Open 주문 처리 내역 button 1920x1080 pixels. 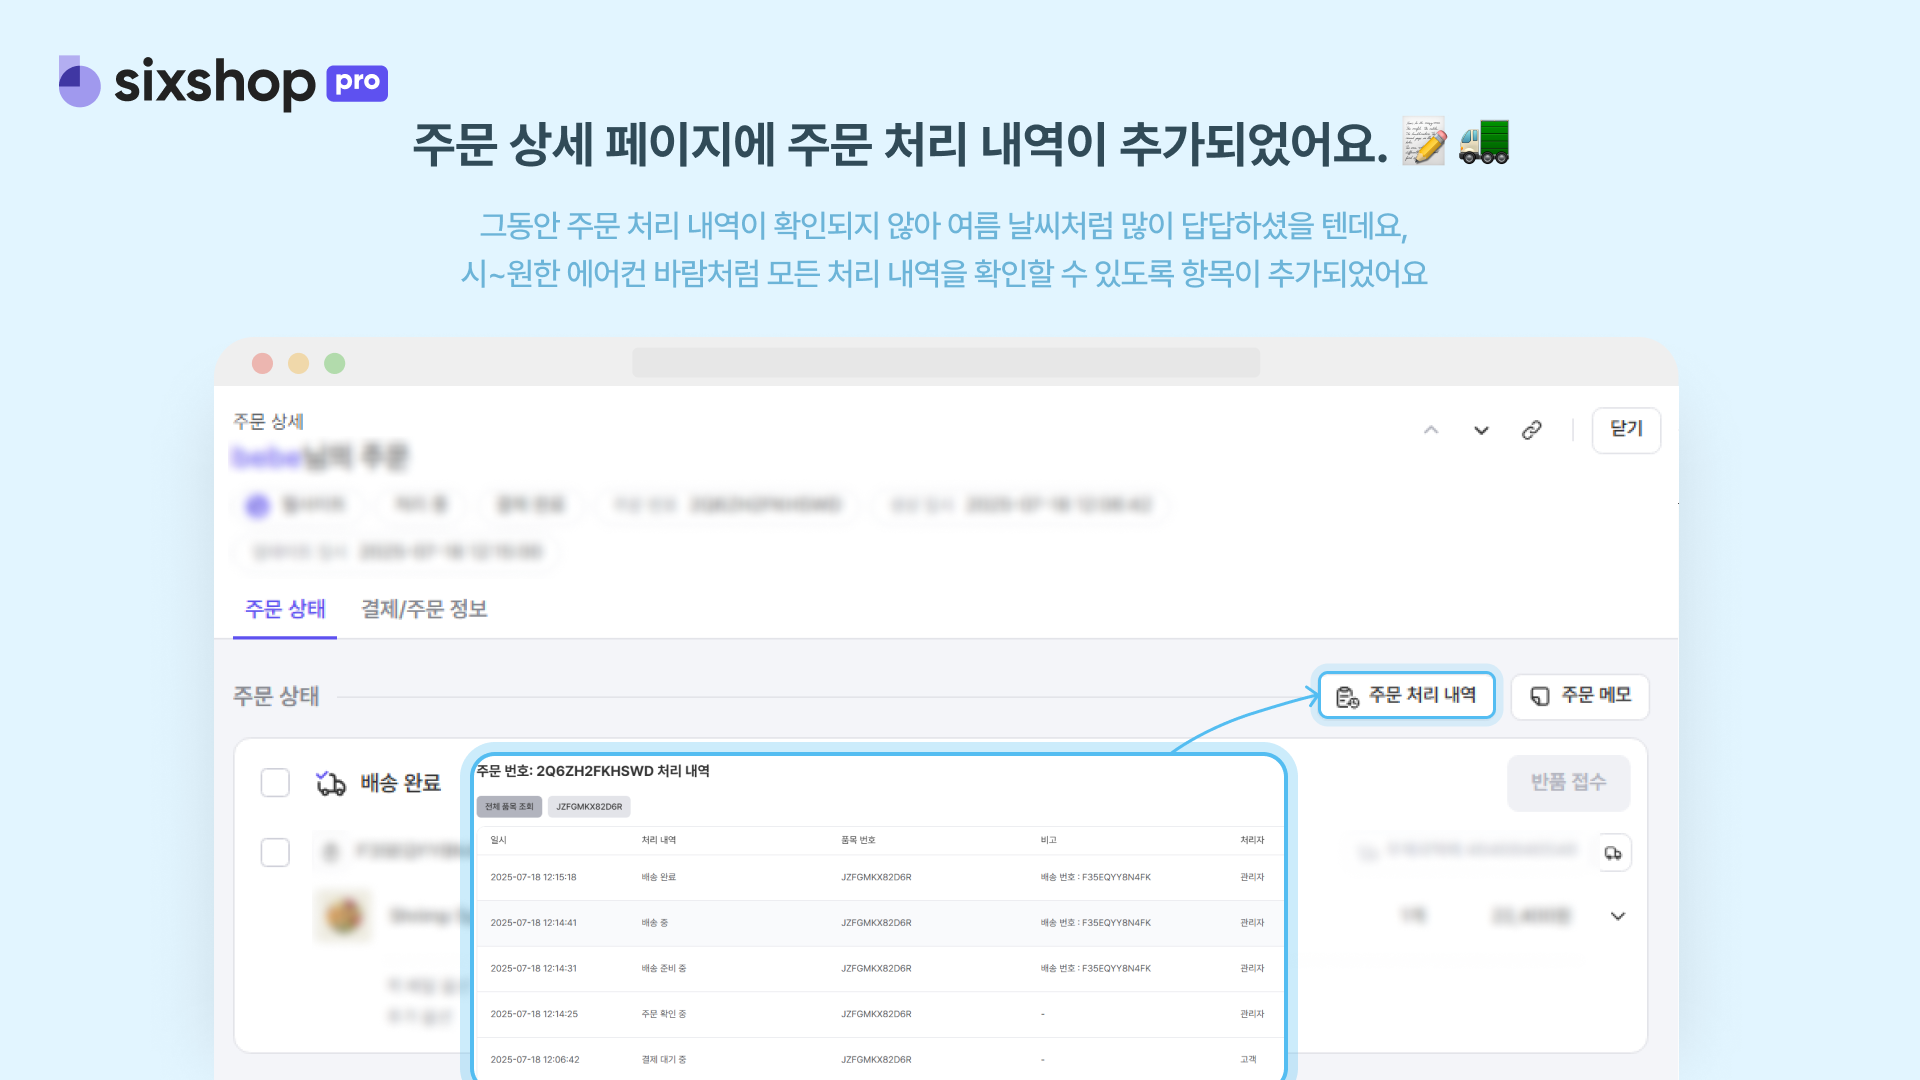1406,695
